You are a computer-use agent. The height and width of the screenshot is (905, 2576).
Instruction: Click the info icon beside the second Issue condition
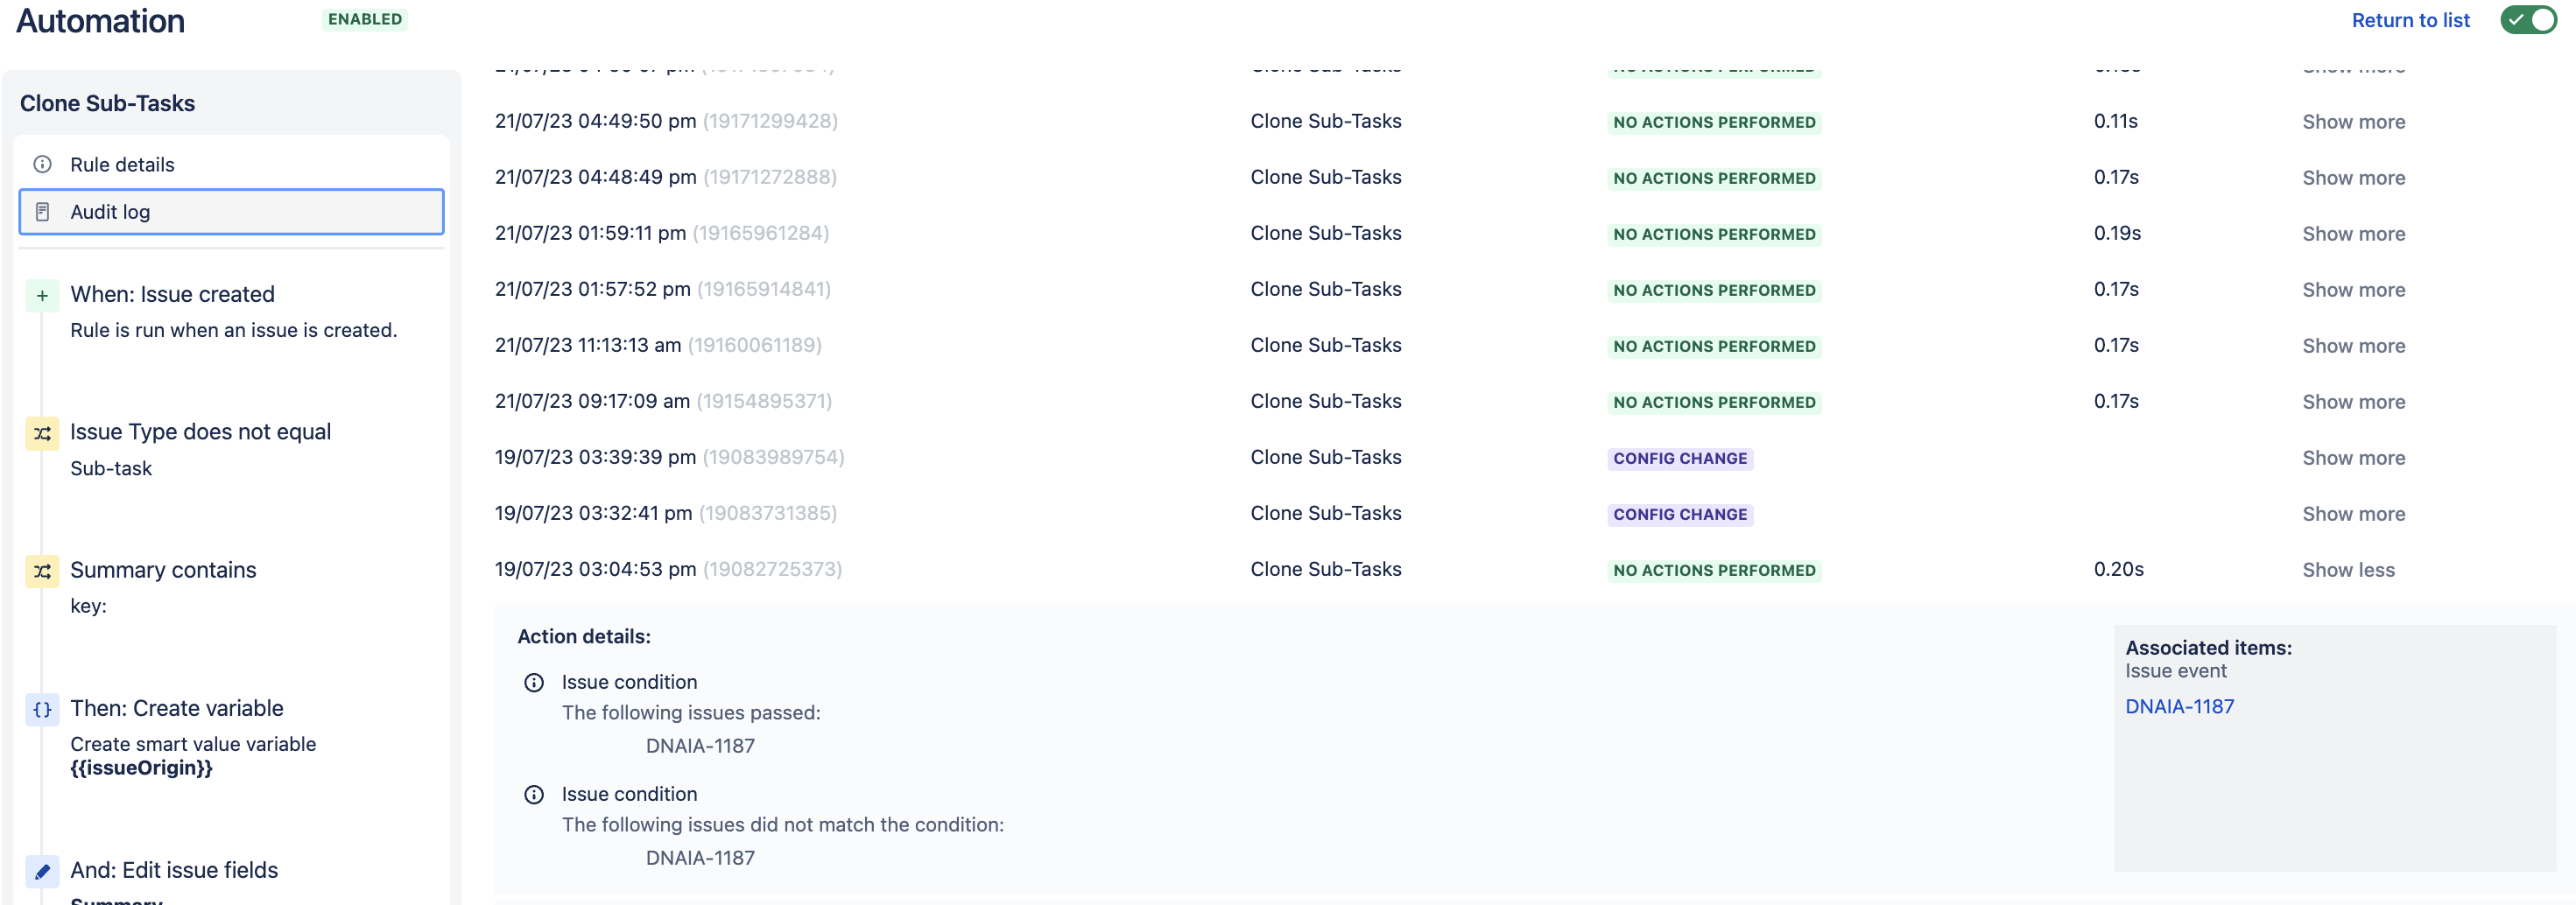pyautogui.click(x=536, y=795)
